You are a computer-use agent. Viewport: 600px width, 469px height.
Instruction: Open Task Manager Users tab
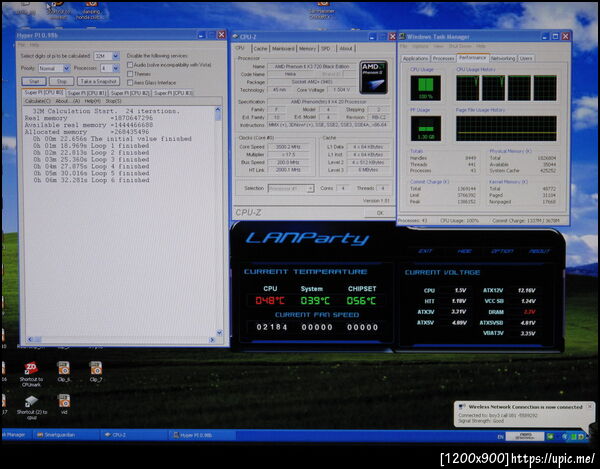(x=526, y=59)
